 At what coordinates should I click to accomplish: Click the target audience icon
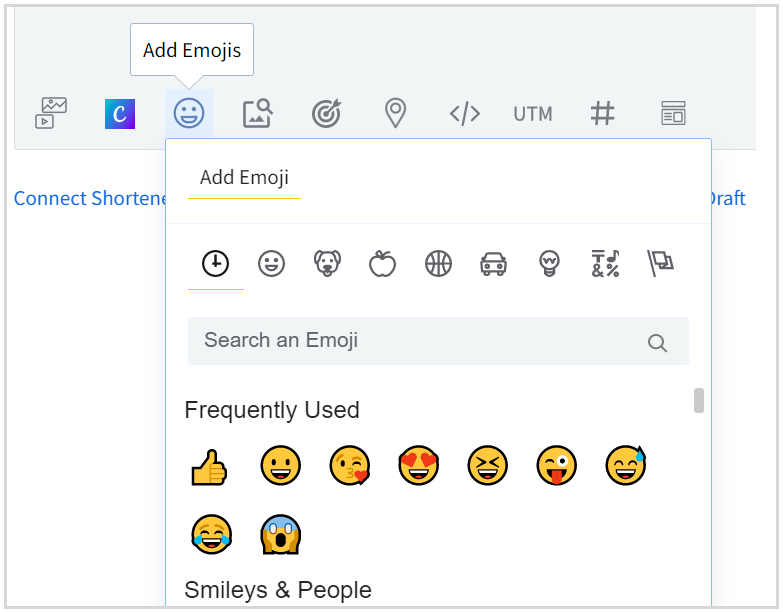click(326, 113)
